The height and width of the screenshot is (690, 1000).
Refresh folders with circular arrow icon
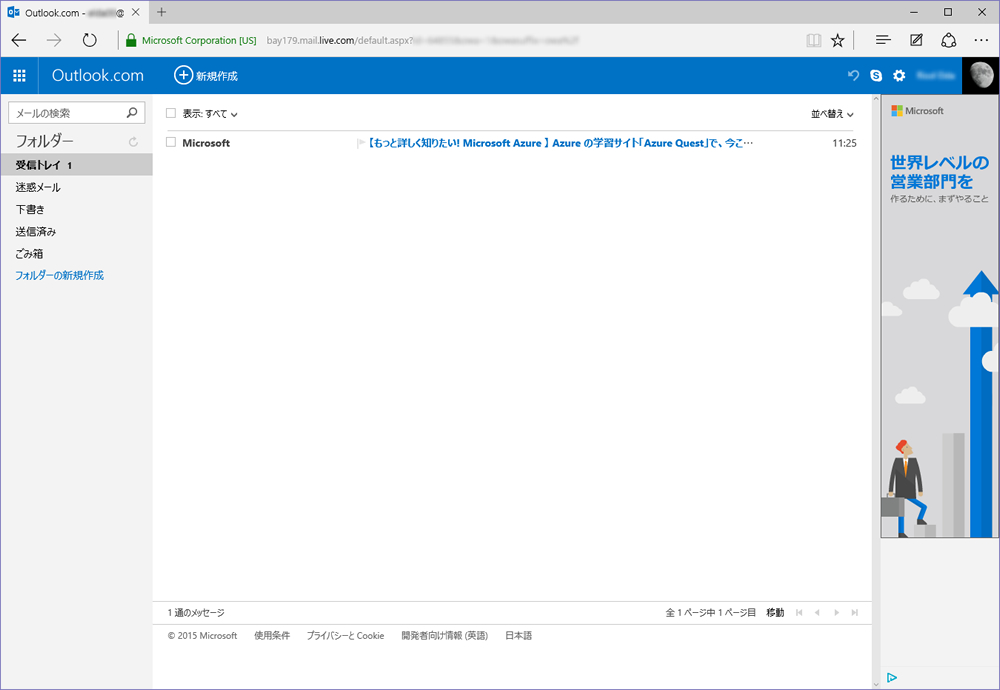coord(133,142)
